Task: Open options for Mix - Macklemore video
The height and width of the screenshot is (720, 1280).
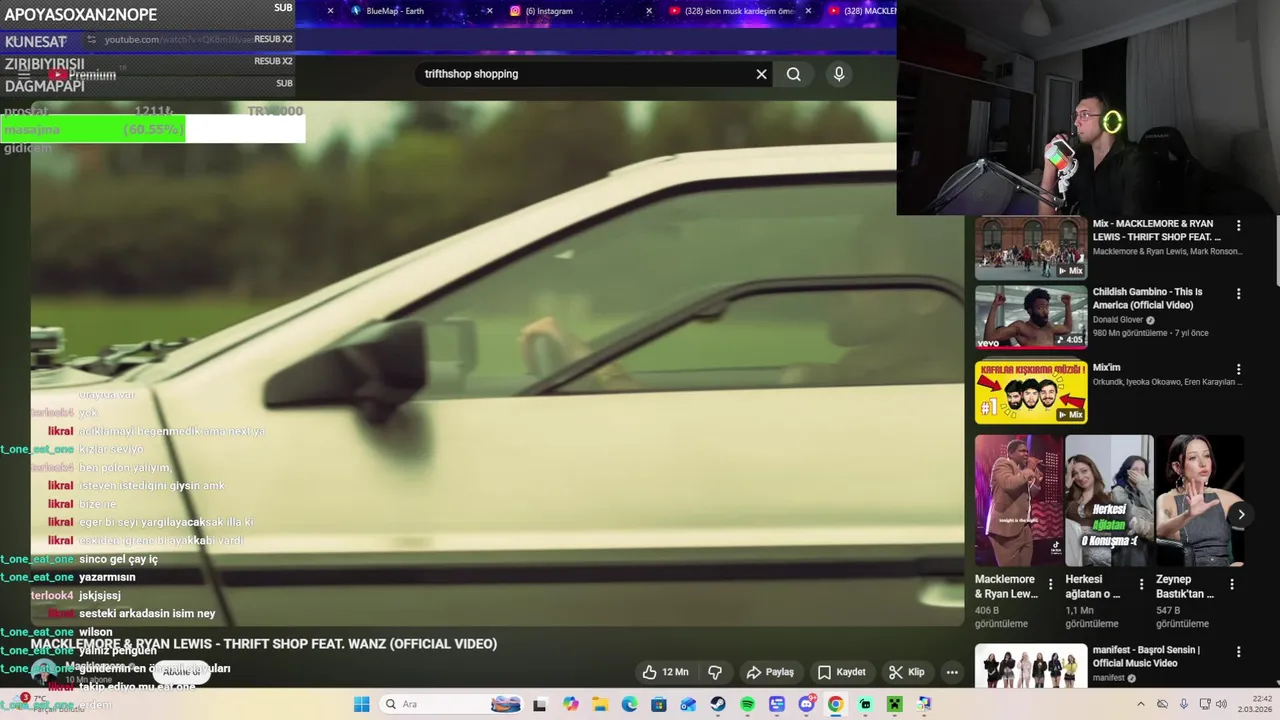Action: coord(1238,226)
